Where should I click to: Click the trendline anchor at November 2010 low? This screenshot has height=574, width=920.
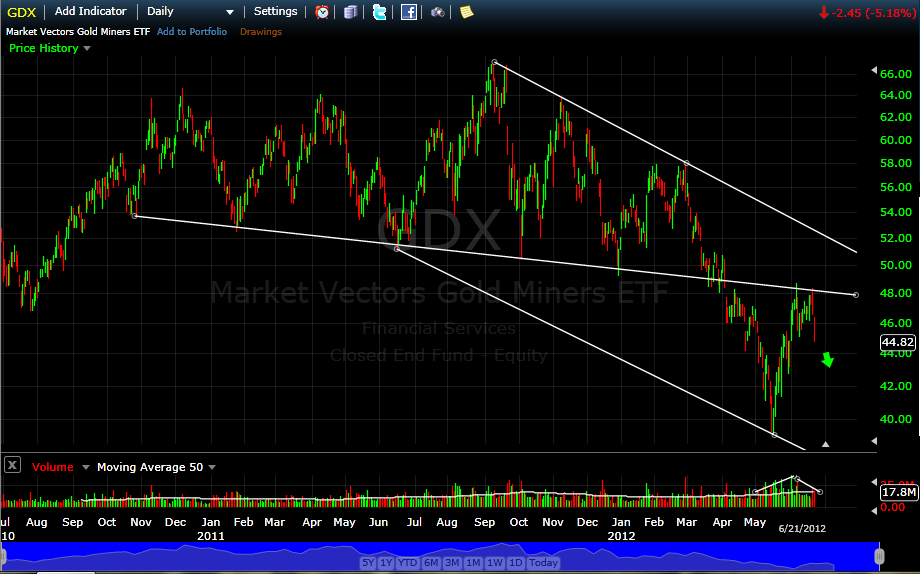click(134, 216)
